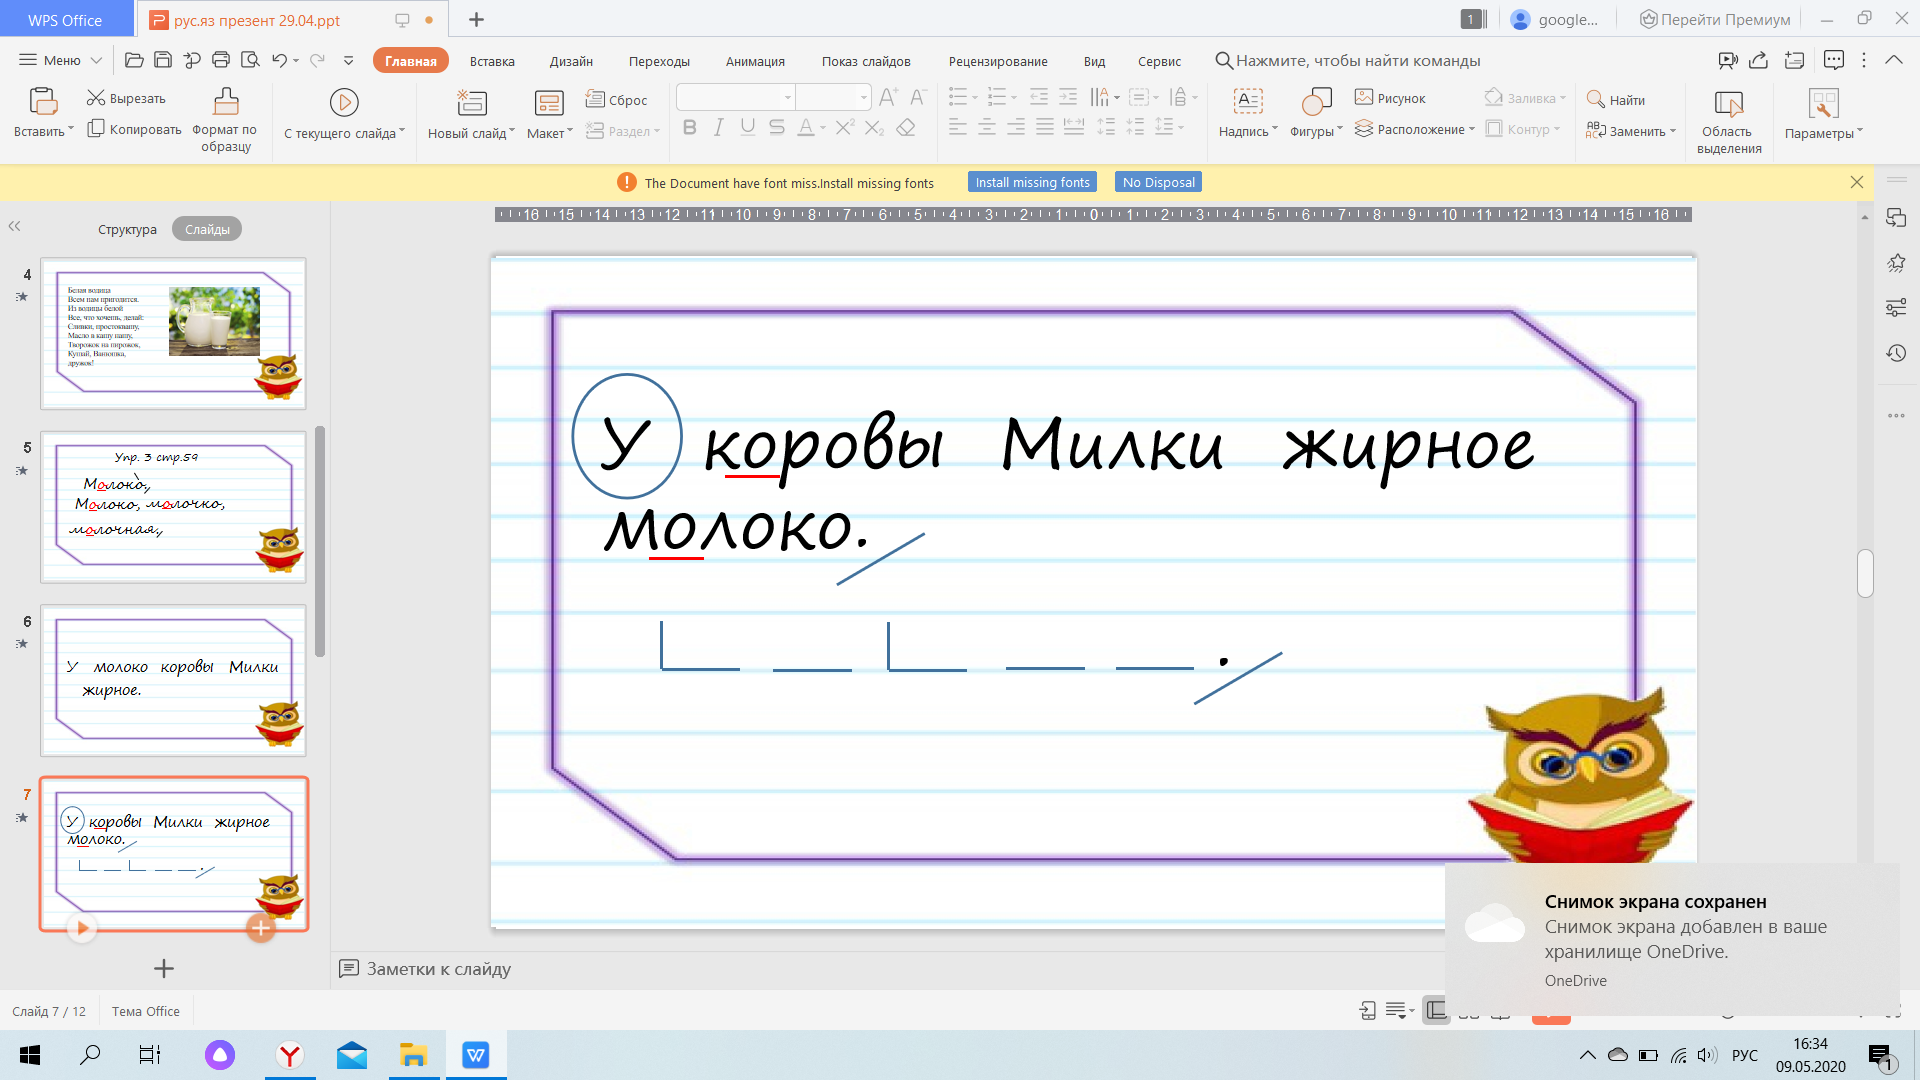This screenshot has height=1080, width=1920.
Task: Click Install missing fonts button
Action: [x=1034, y=182]
